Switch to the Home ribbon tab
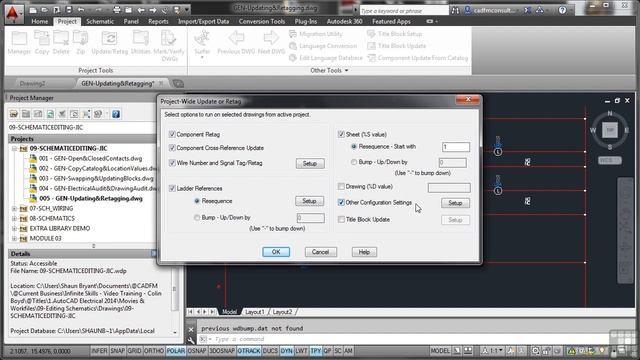Viewport: 640px width, 360px height. (40, 22)
